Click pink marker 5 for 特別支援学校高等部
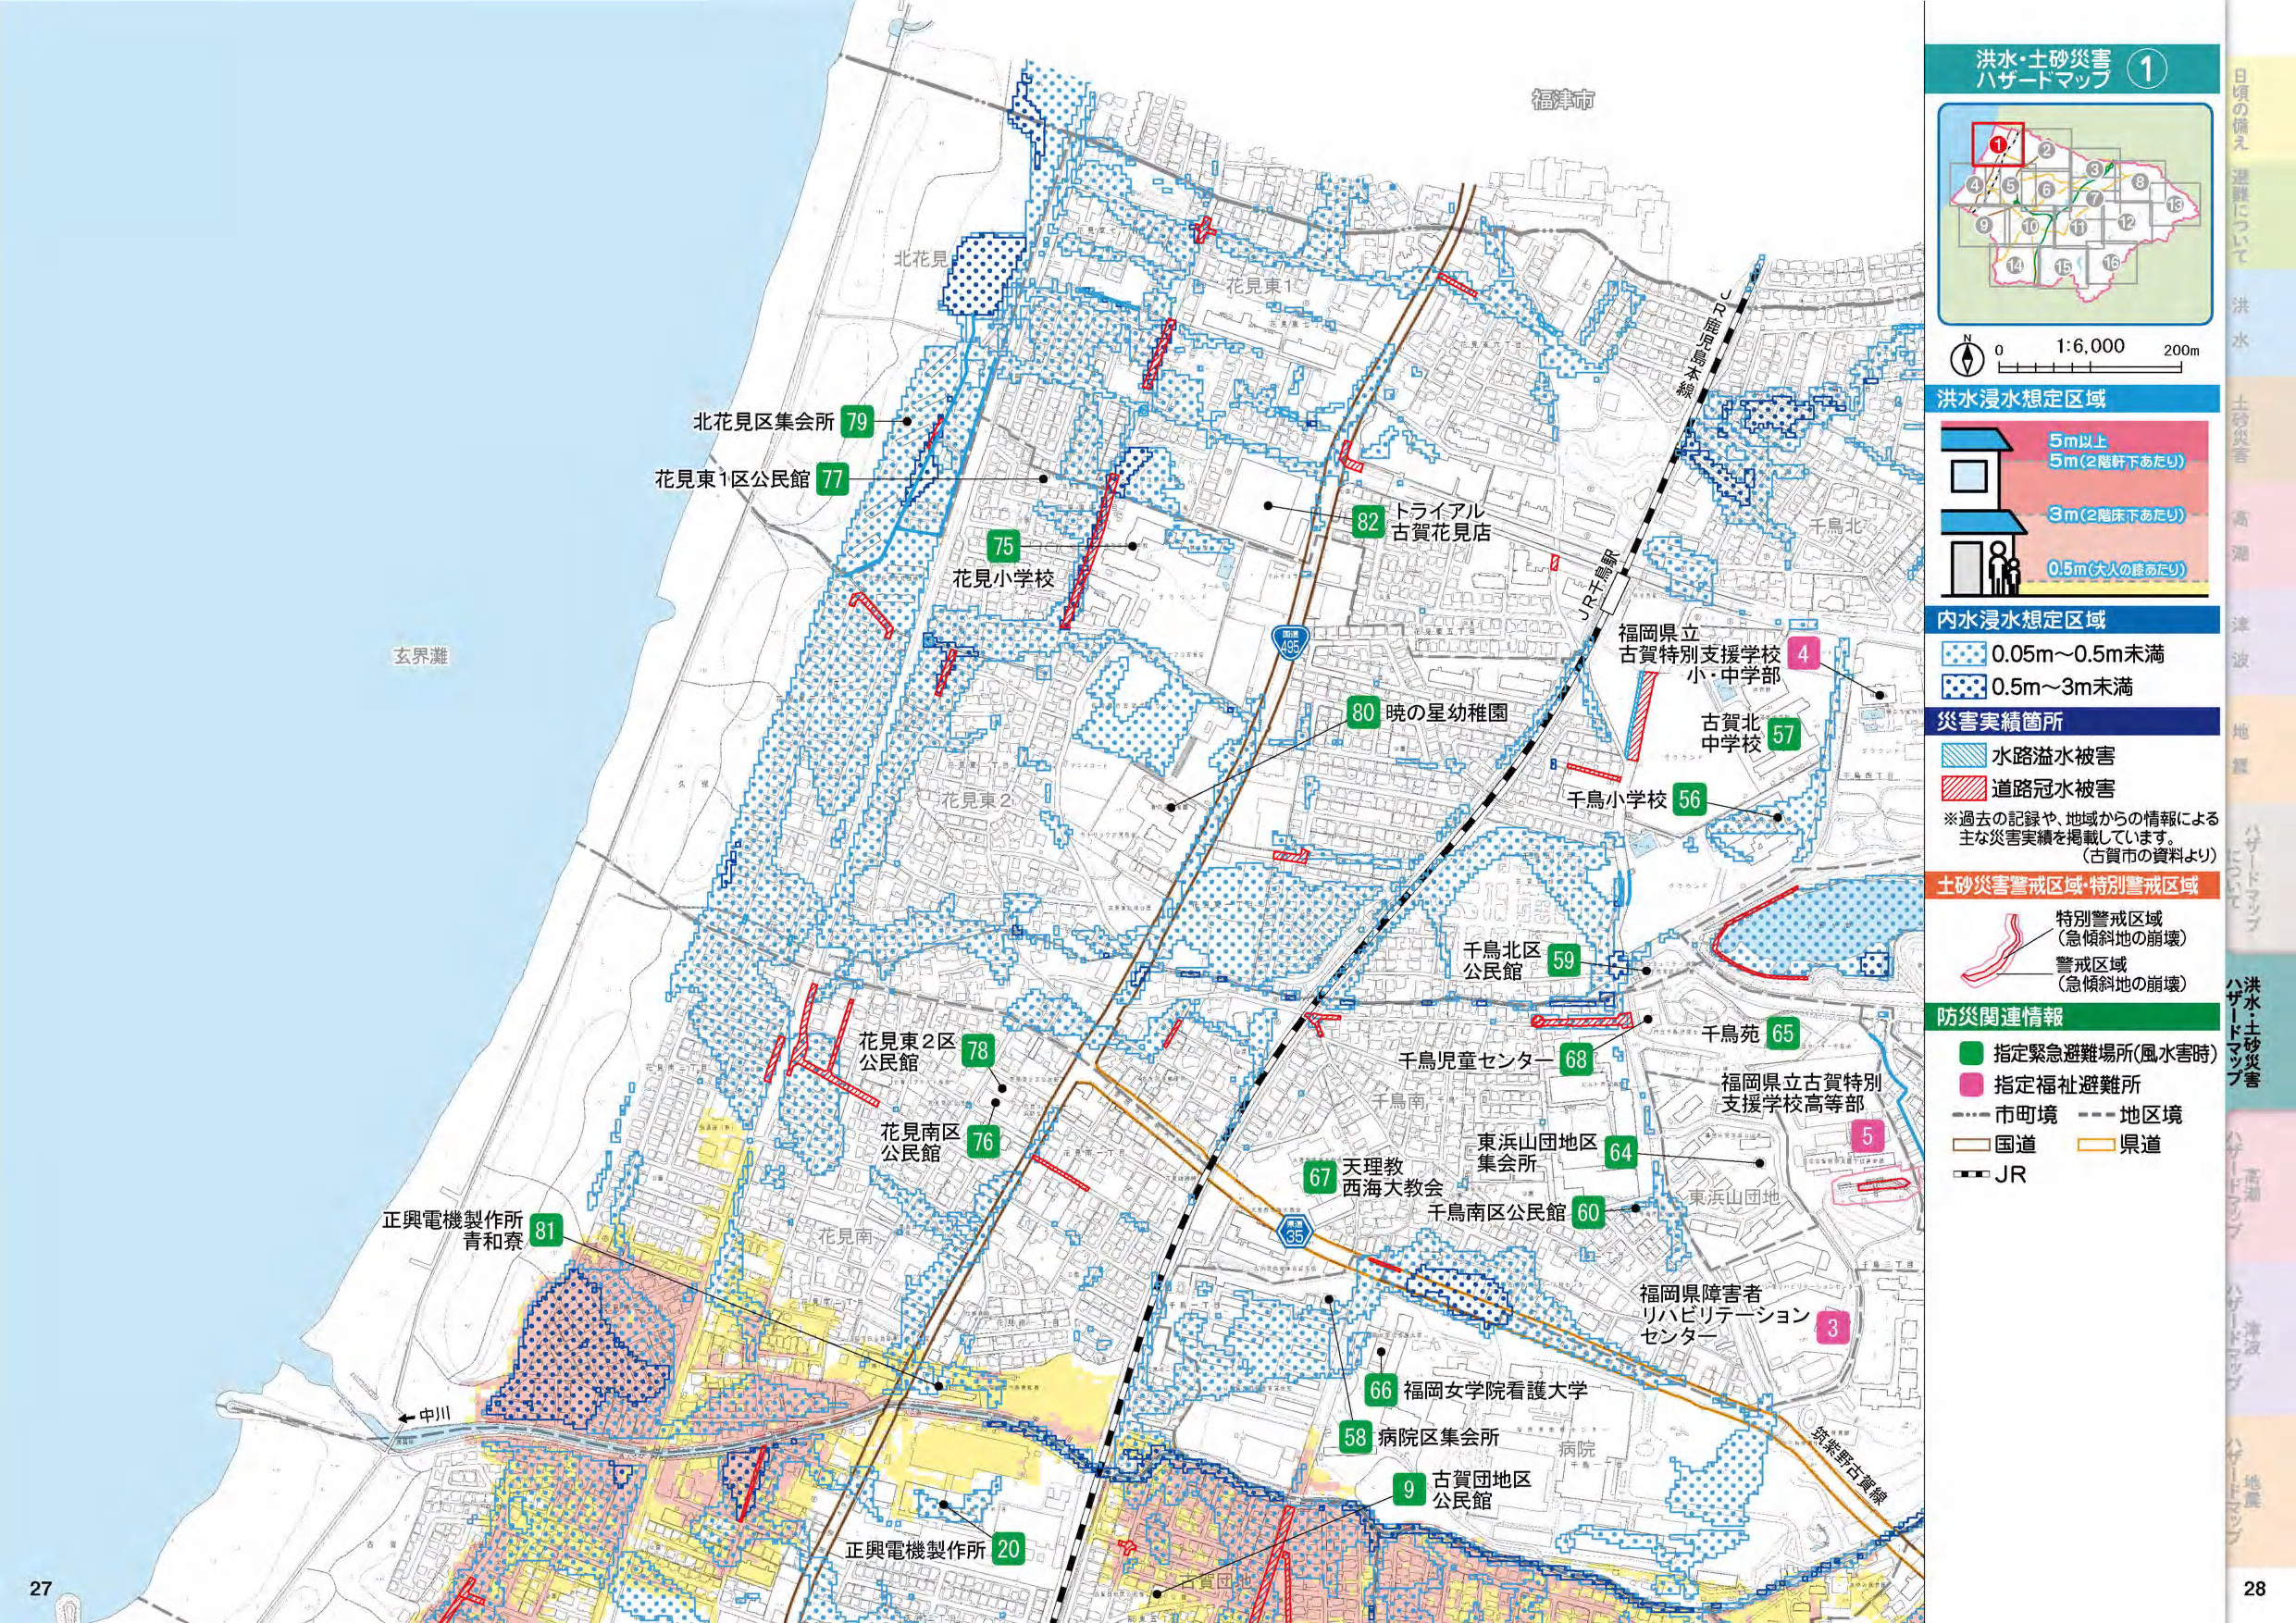Screen dimensions: 2296x1623 [x=1867, y=1136]
